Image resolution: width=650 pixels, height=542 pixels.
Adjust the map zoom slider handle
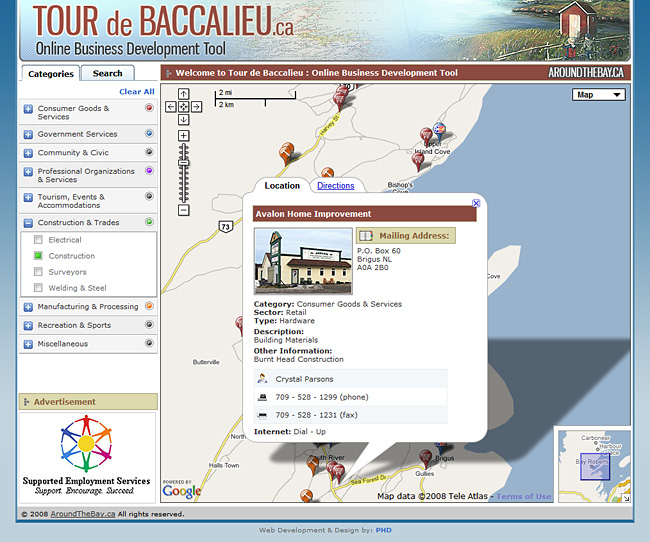coord(184,163)
